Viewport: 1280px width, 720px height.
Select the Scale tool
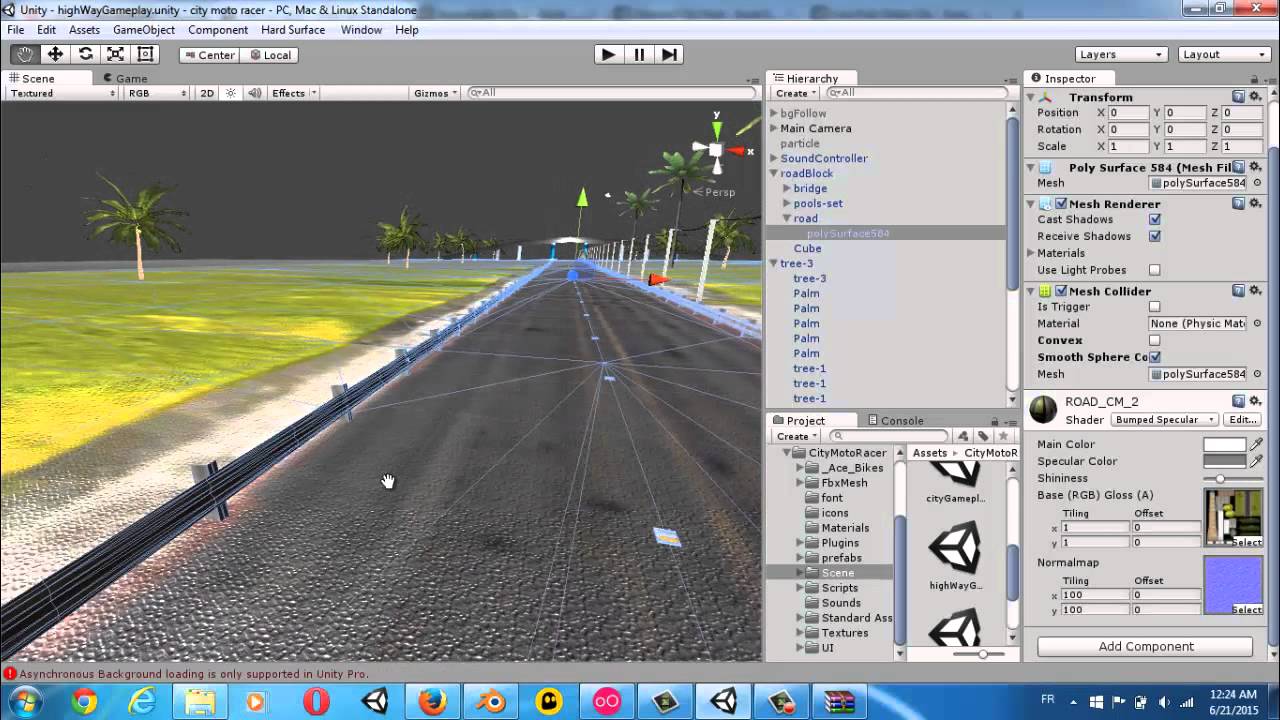[115, 54]
